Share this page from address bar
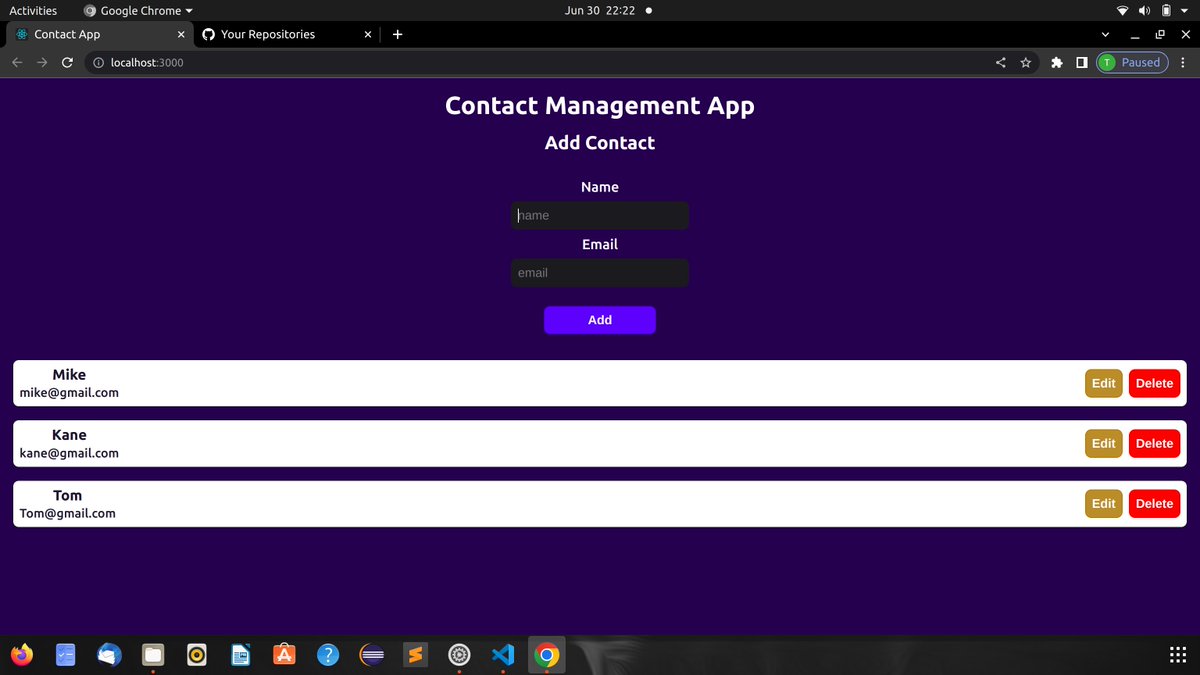The width and height of the screenshot is (1200, 675). (x=1001, y=62)
